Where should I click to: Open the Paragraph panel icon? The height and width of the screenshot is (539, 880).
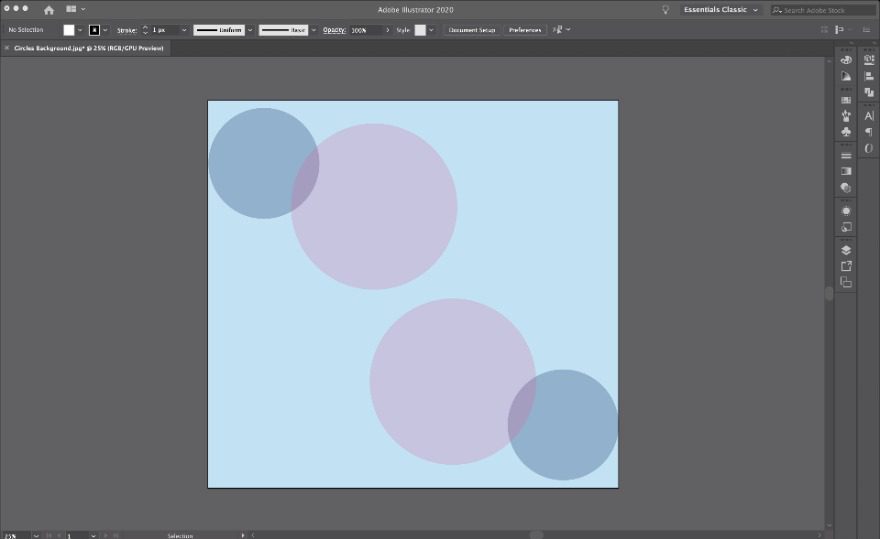(x=868, y=132)
